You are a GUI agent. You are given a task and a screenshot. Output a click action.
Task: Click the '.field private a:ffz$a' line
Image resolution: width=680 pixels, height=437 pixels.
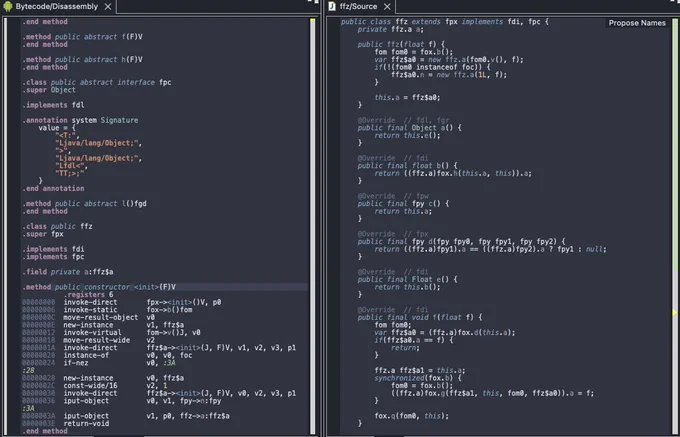pos(68,272)
